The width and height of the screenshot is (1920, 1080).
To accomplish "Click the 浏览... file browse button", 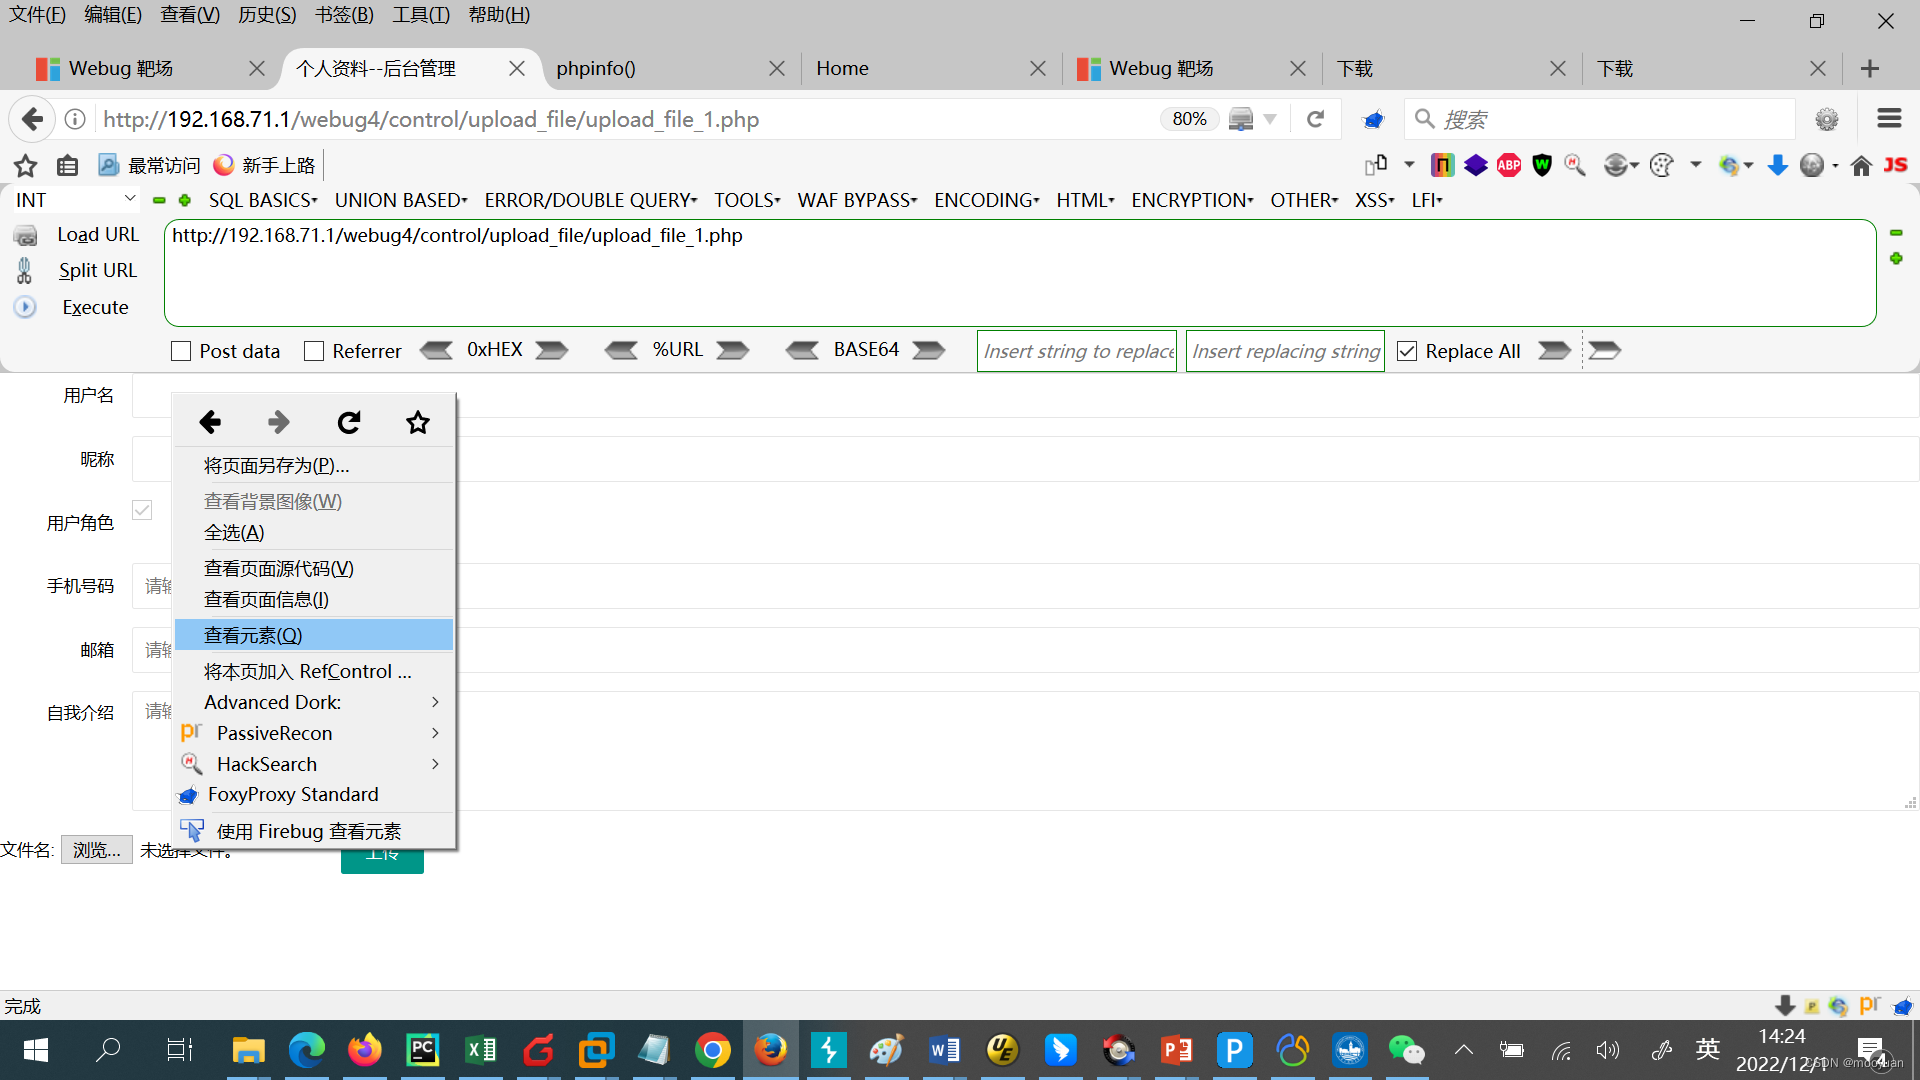I will 96,850.
